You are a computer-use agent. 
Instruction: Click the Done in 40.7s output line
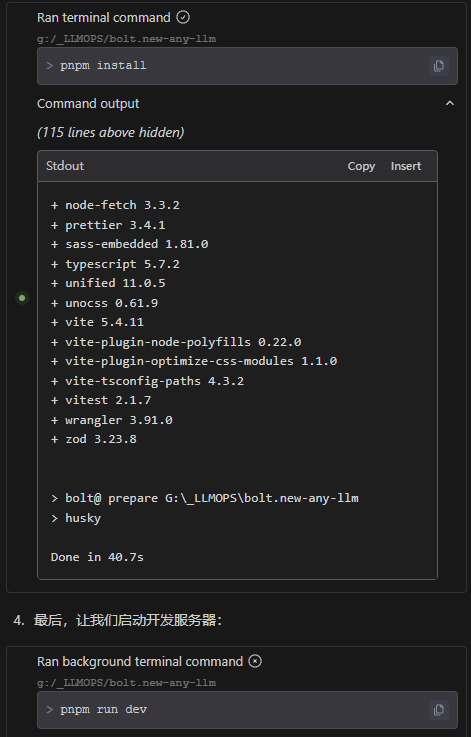tap(97, 557)
